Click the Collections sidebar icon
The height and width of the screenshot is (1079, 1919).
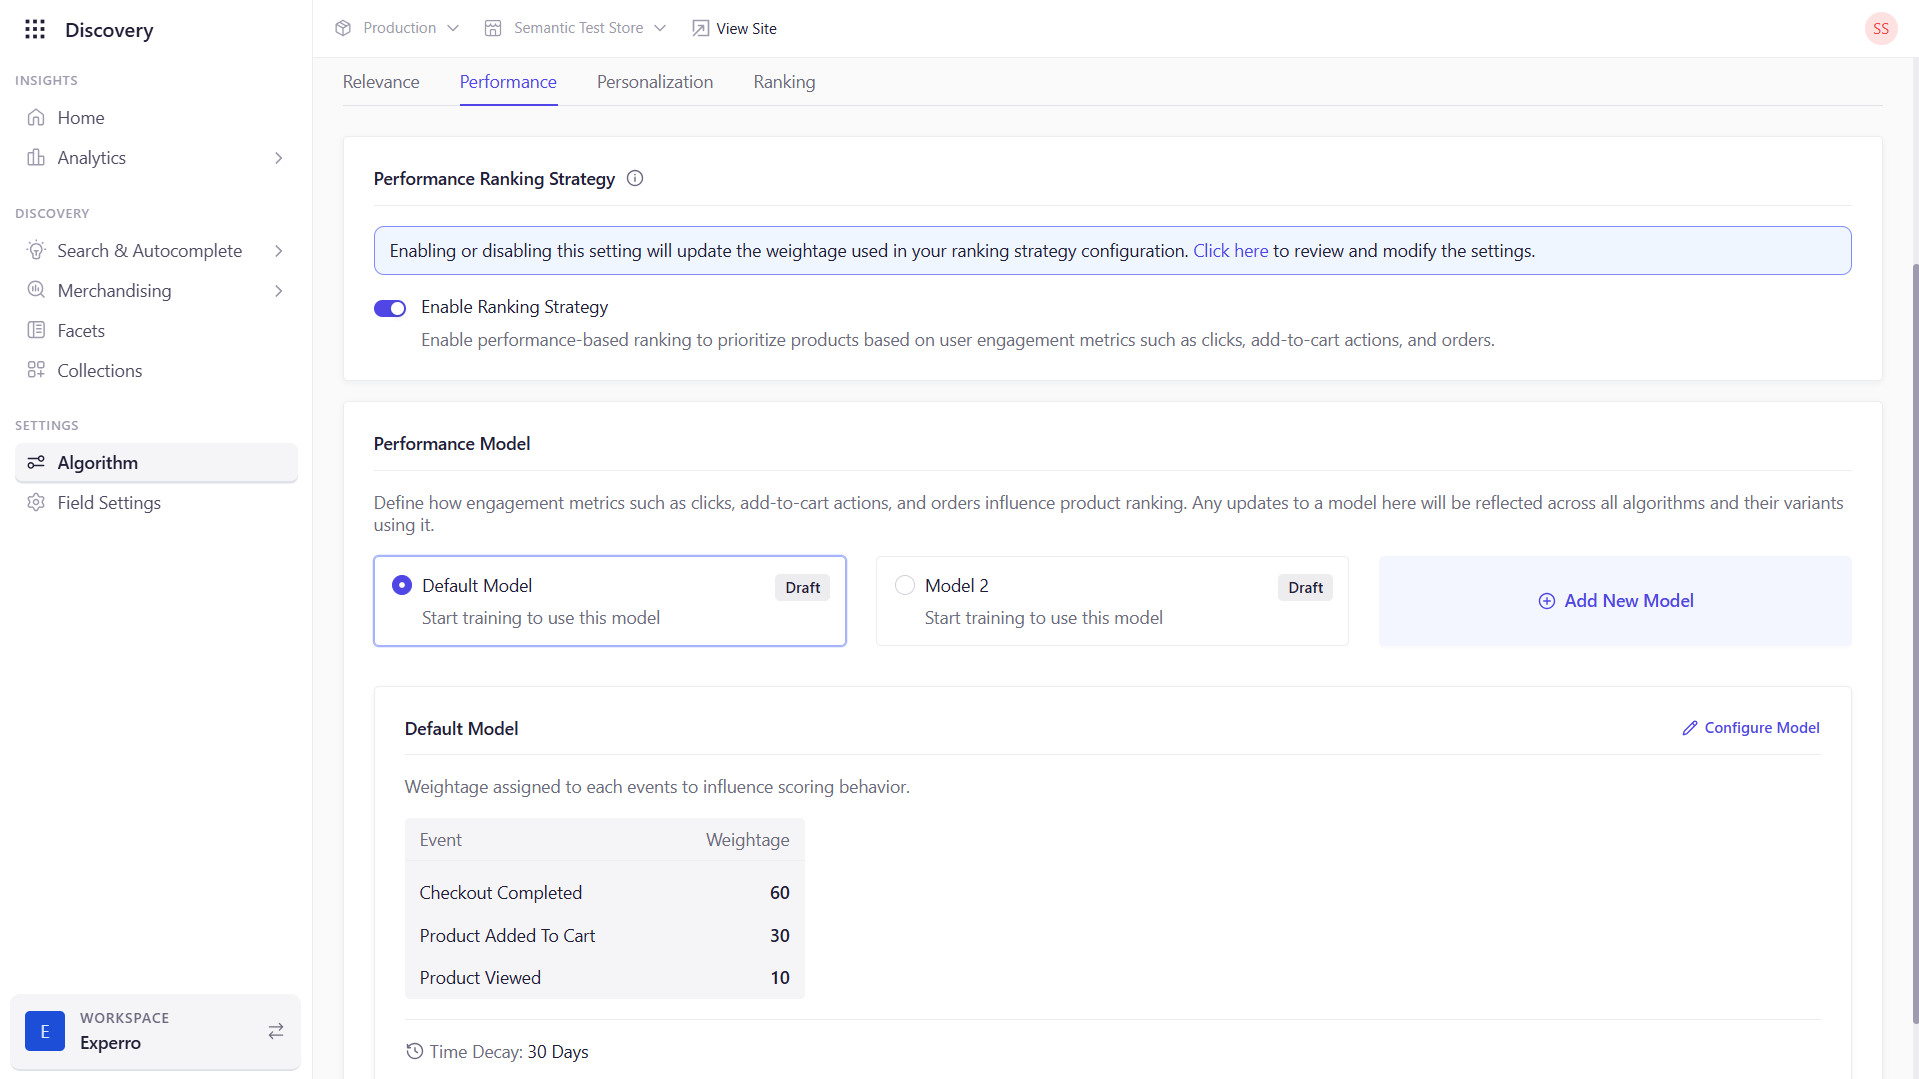[x=36, y=371]
